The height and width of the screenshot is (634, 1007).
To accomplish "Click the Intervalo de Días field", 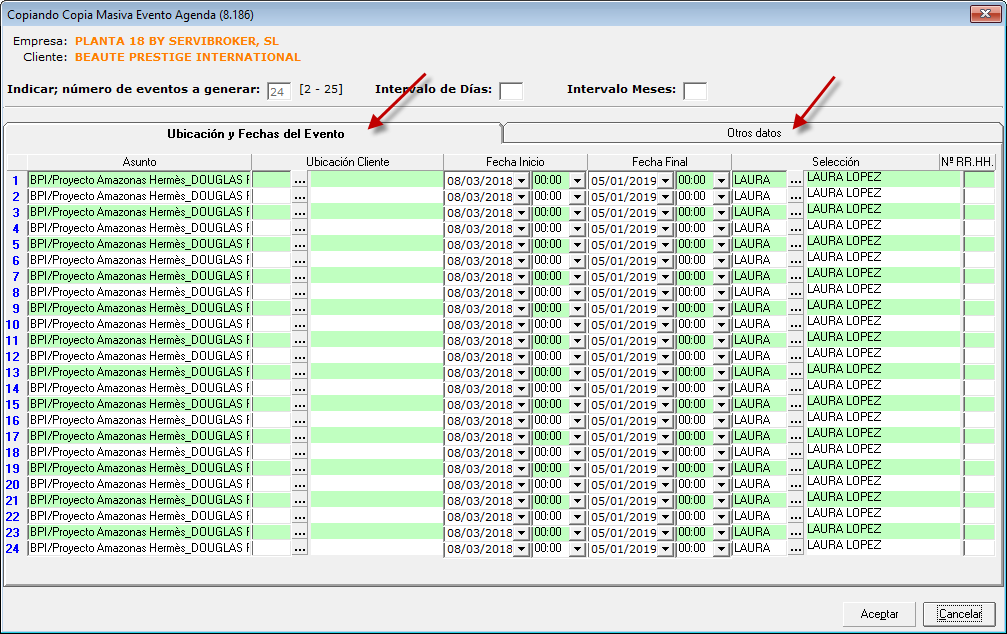I will pos(511,91).
